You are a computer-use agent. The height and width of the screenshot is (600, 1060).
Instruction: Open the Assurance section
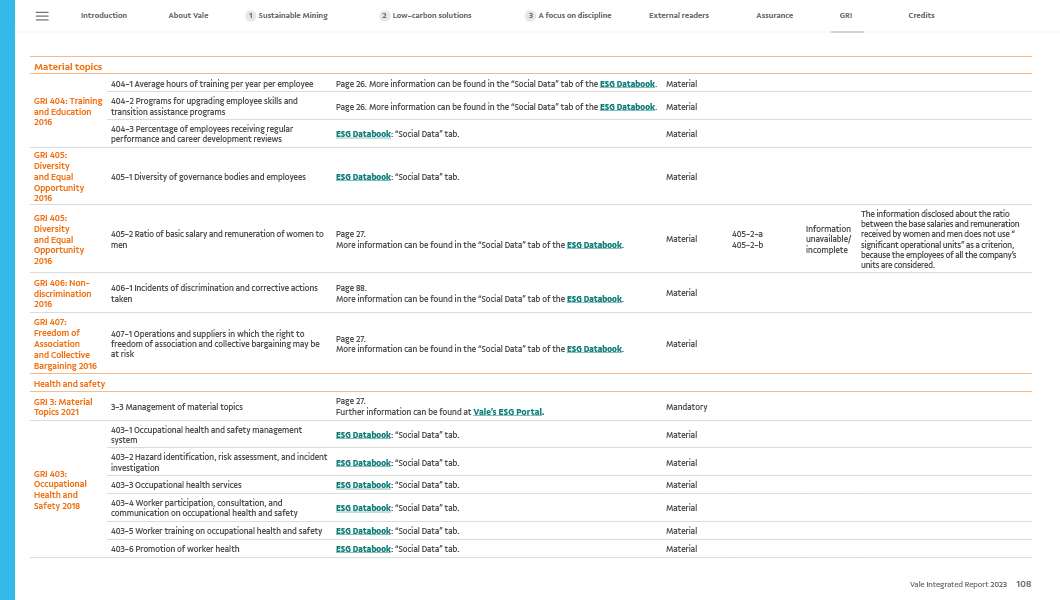pos(774,16)
